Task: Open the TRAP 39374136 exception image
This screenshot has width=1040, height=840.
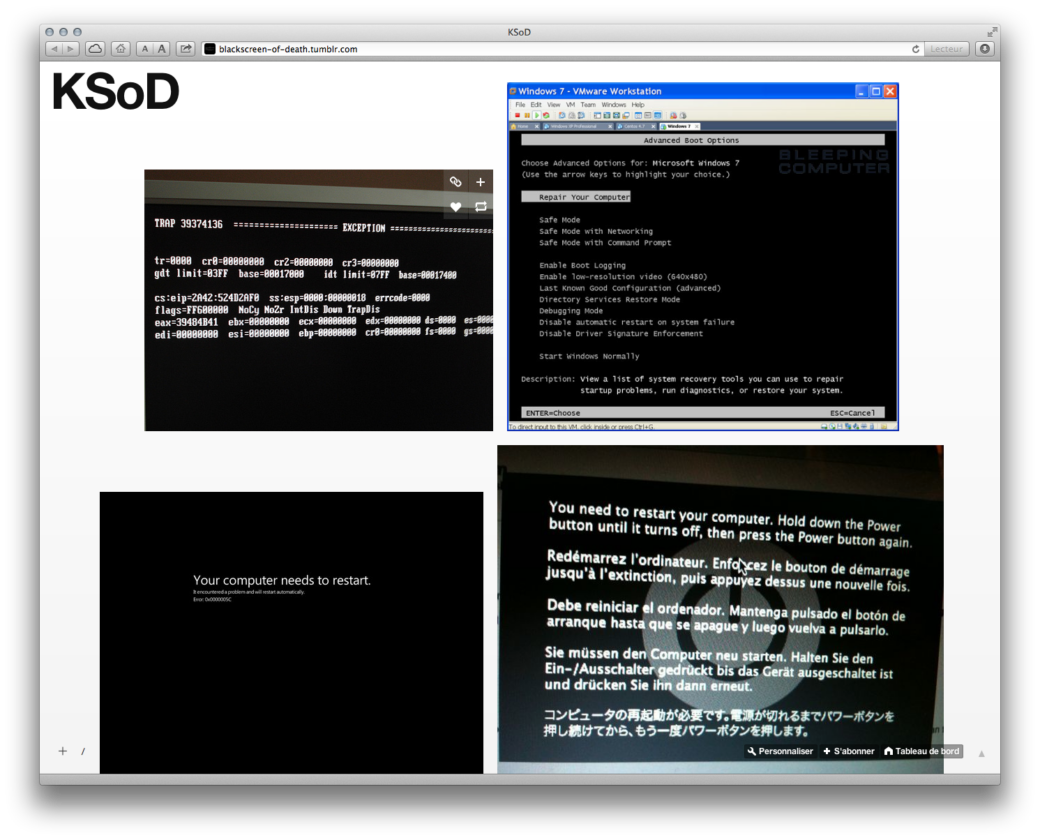Action: (x=318, y=300)
